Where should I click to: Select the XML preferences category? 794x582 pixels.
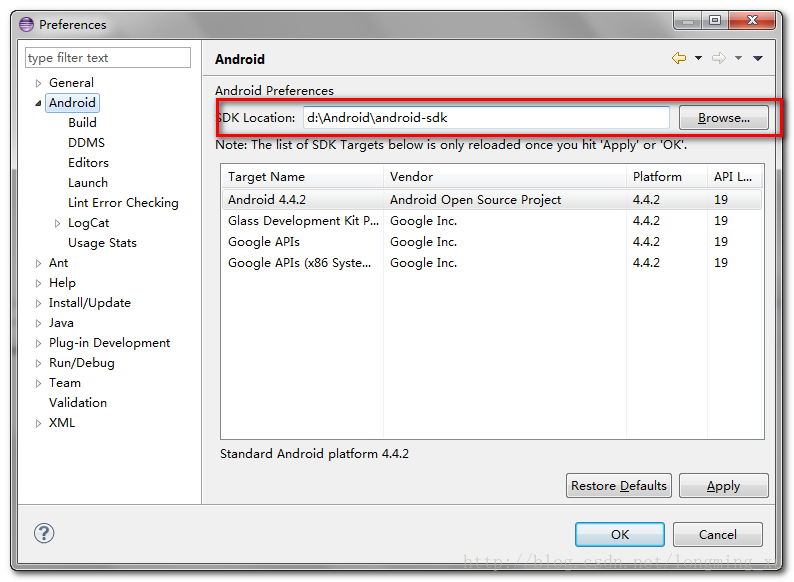point(61,423)
